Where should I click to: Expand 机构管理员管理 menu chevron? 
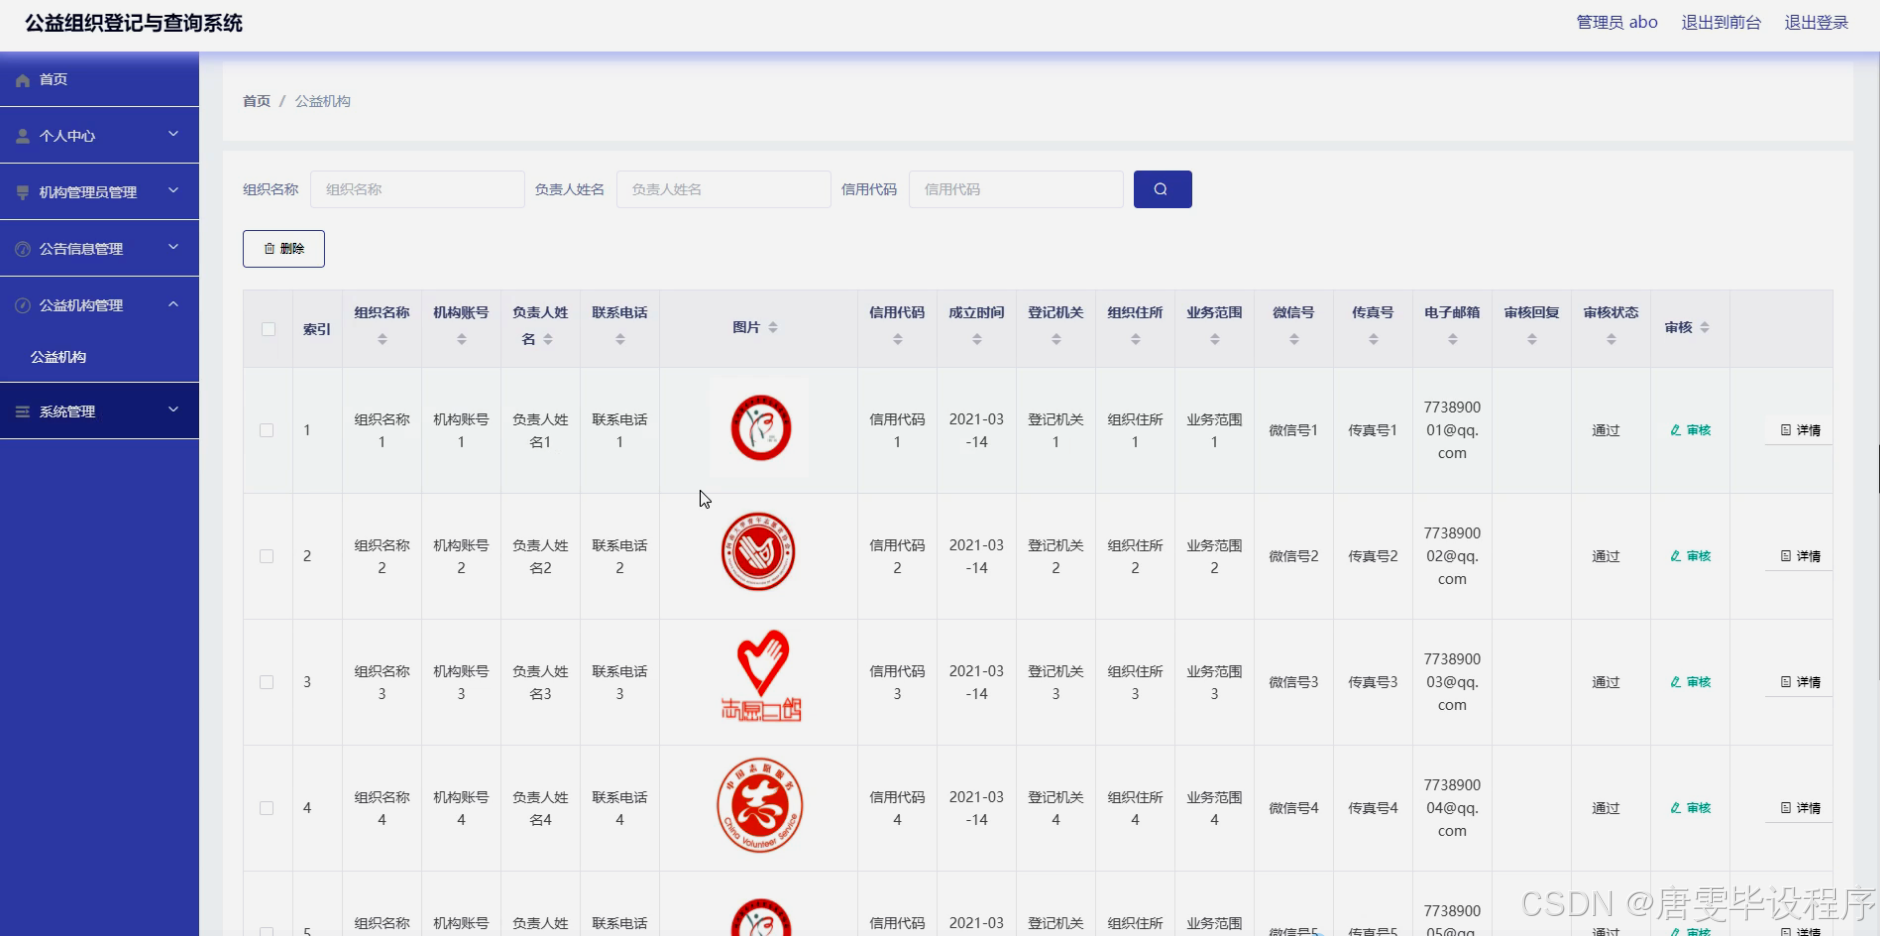point(173,190)
